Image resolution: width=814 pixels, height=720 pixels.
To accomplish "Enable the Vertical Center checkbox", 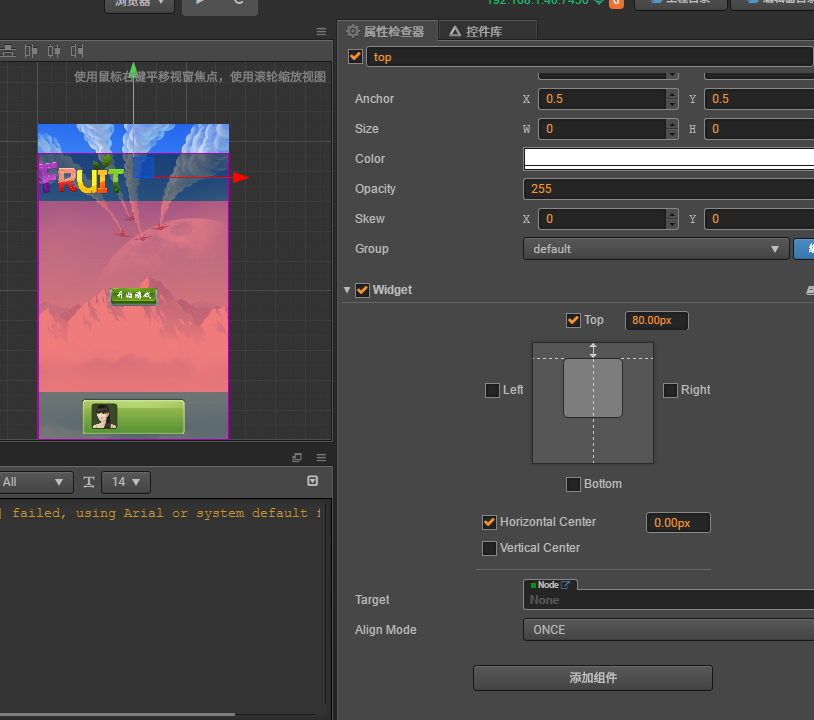I will click(489, 548).
